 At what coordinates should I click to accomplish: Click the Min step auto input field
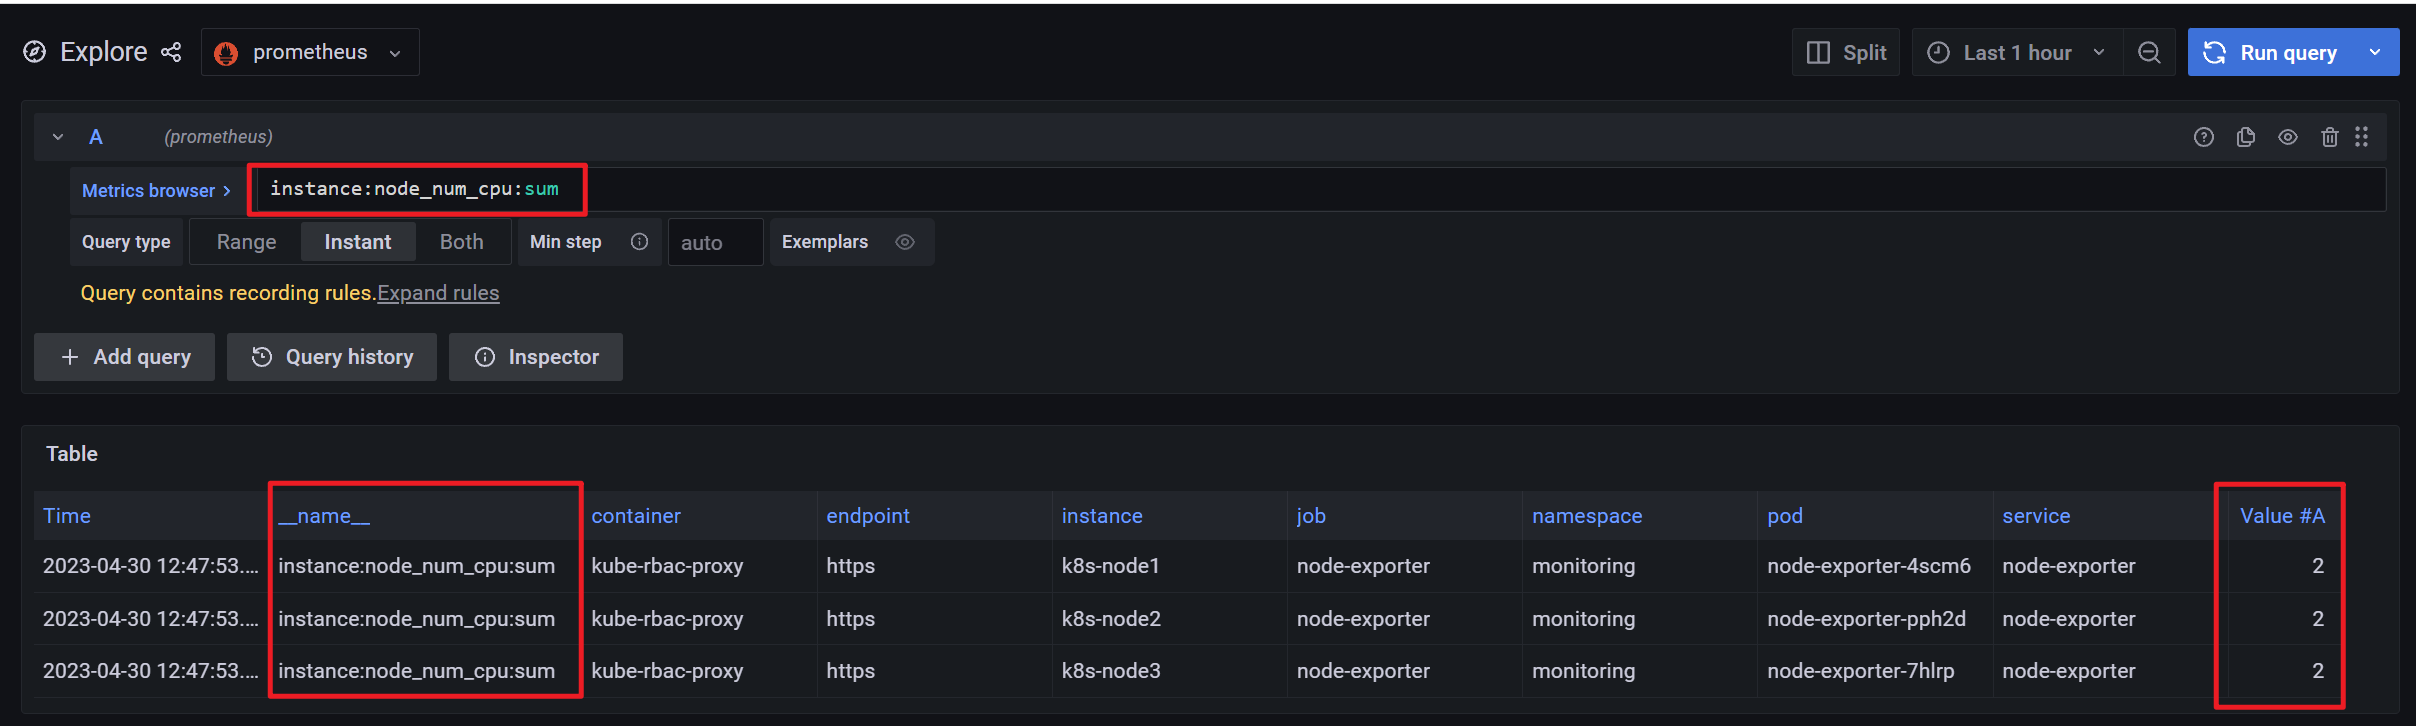(x=715, y=243)
